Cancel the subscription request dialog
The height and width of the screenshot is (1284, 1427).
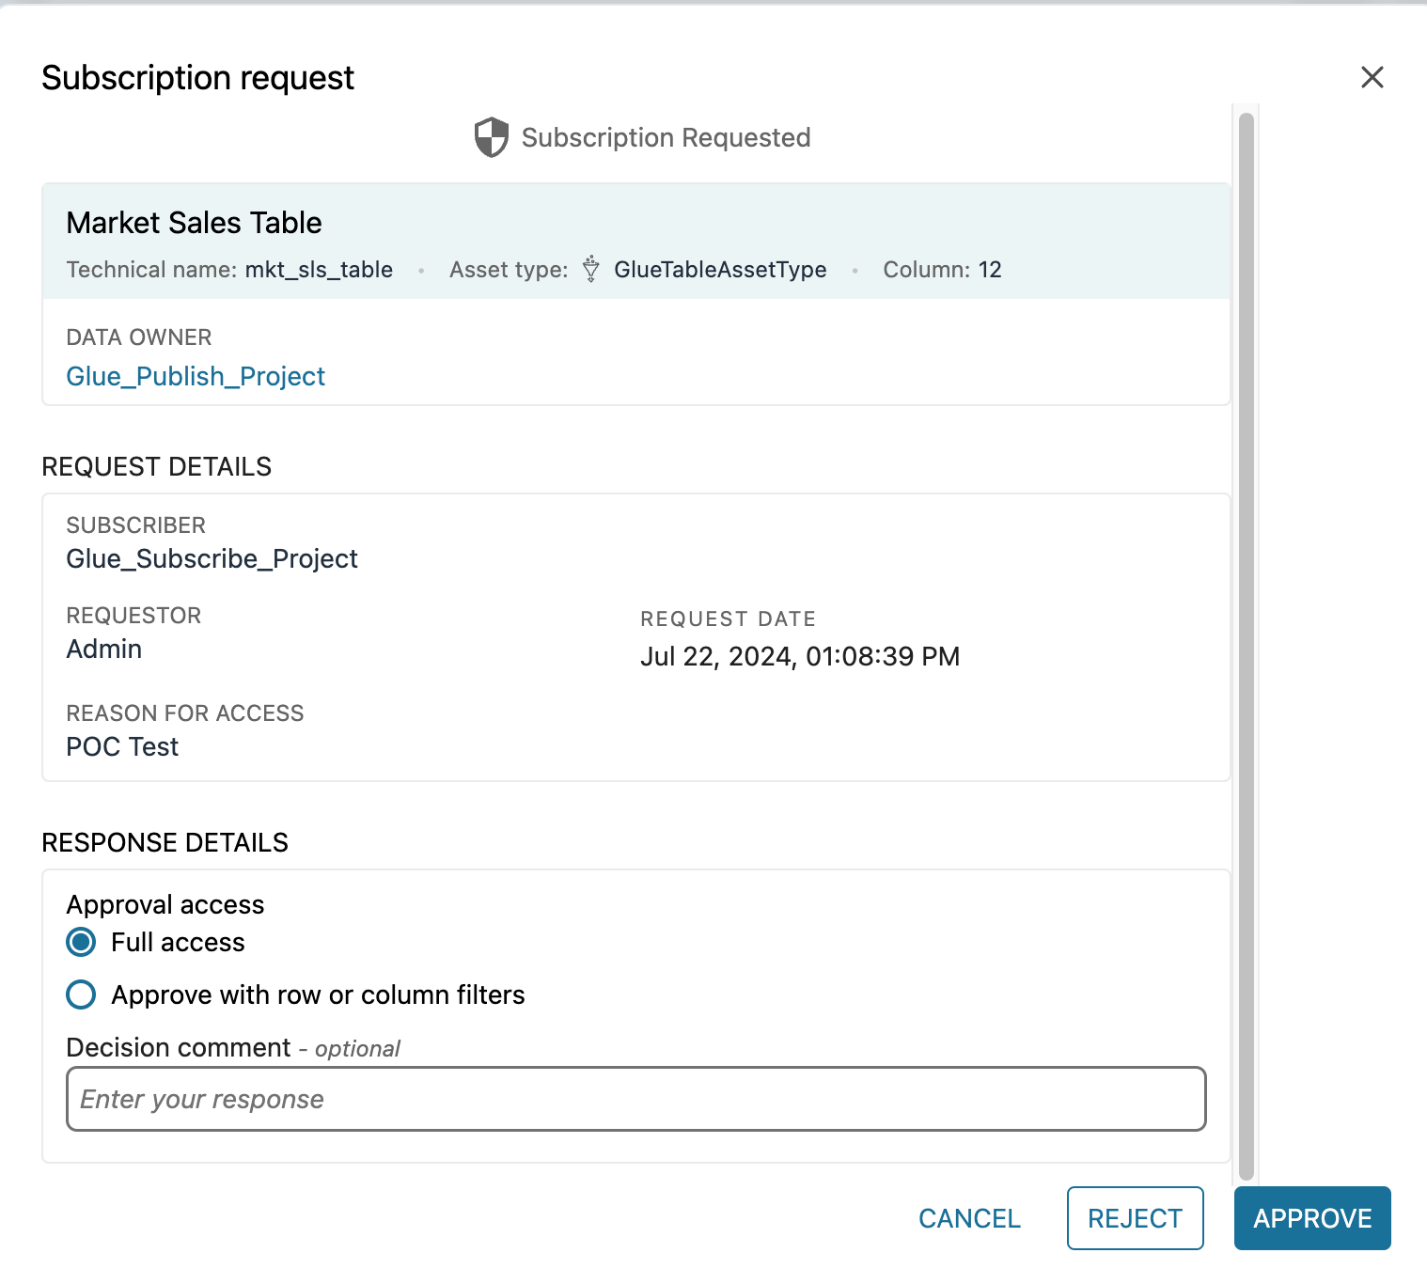[969, 1218]
